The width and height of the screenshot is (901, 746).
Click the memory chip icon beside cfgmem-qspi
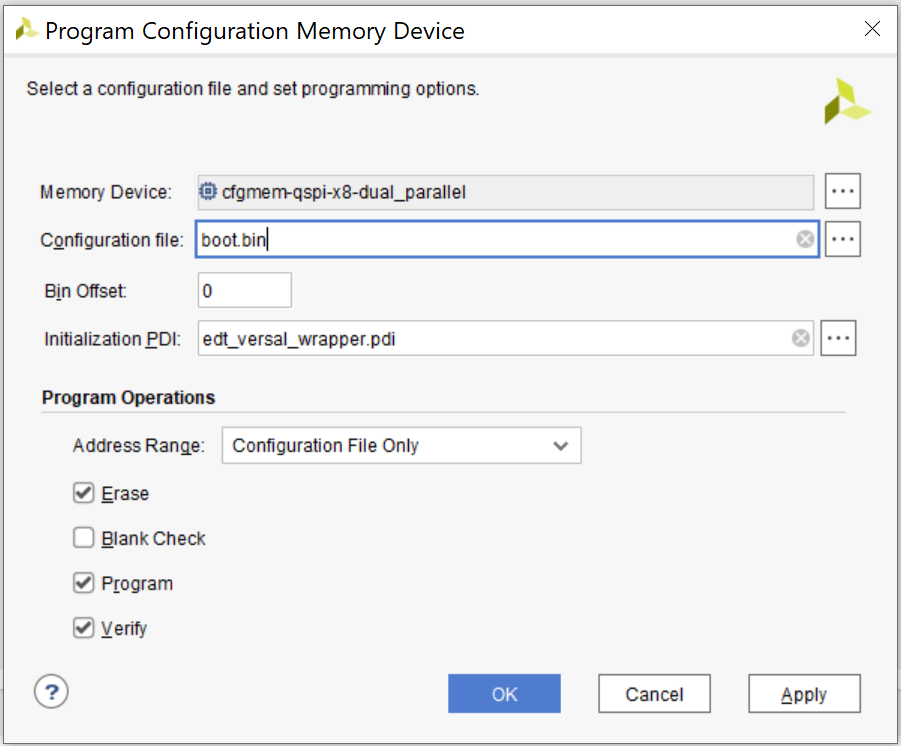click(208, 191)
